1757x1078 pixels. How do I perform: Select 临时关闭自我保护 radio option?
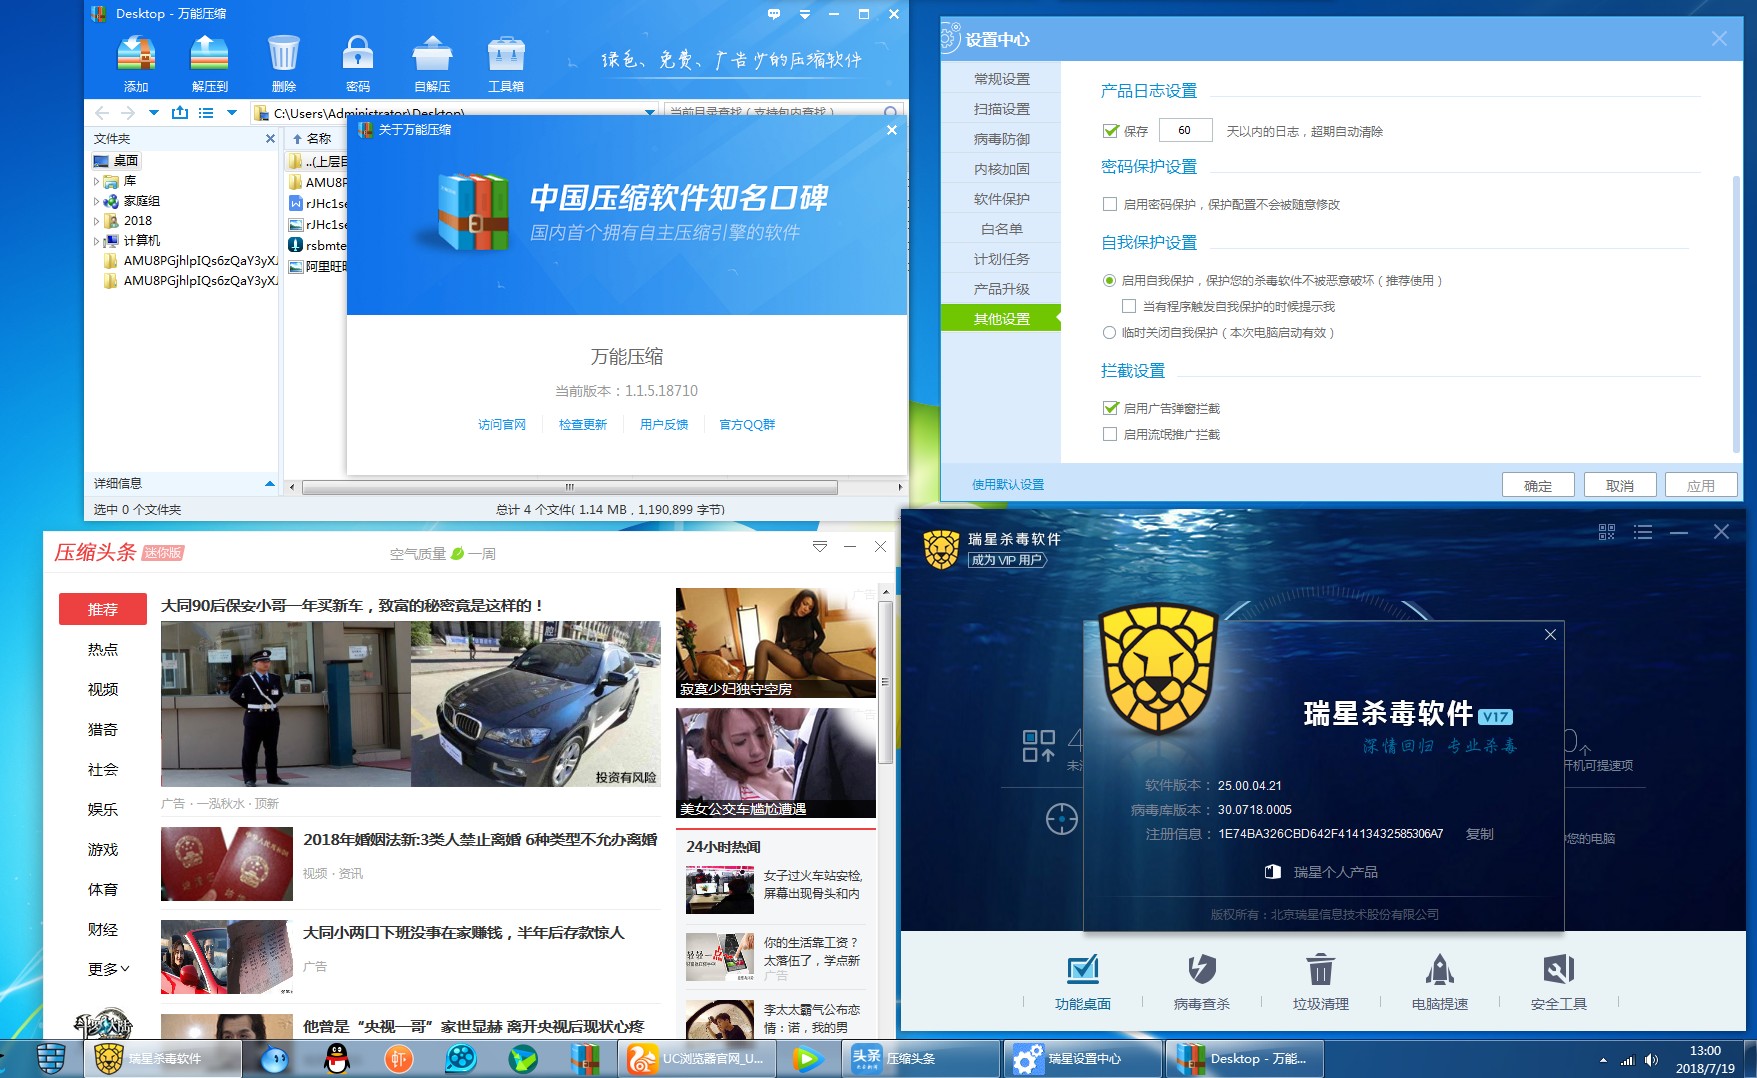coord(1109,333)
